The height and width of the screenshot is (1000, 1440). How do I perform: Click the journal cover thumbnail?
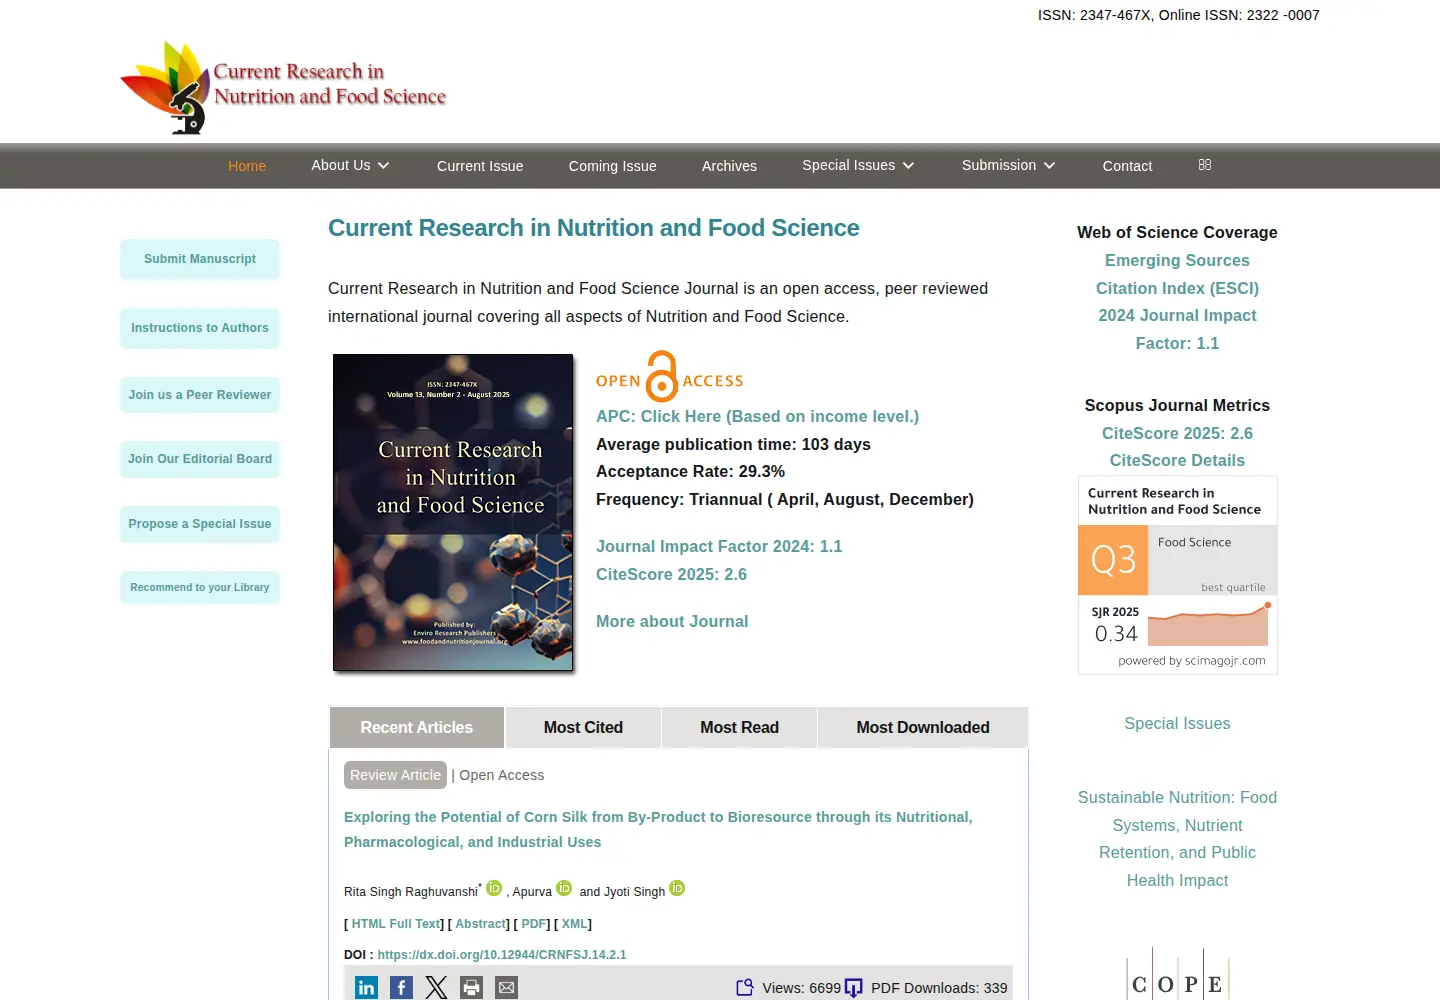click(453, 512)
